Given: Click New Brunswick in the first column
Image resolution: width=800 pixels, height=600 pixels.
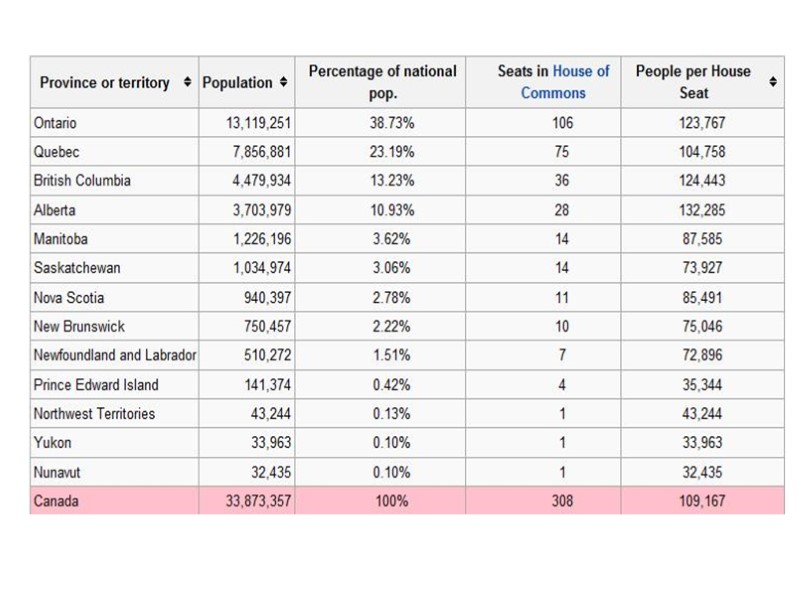Looking at the screenshot, I should 78,327.
